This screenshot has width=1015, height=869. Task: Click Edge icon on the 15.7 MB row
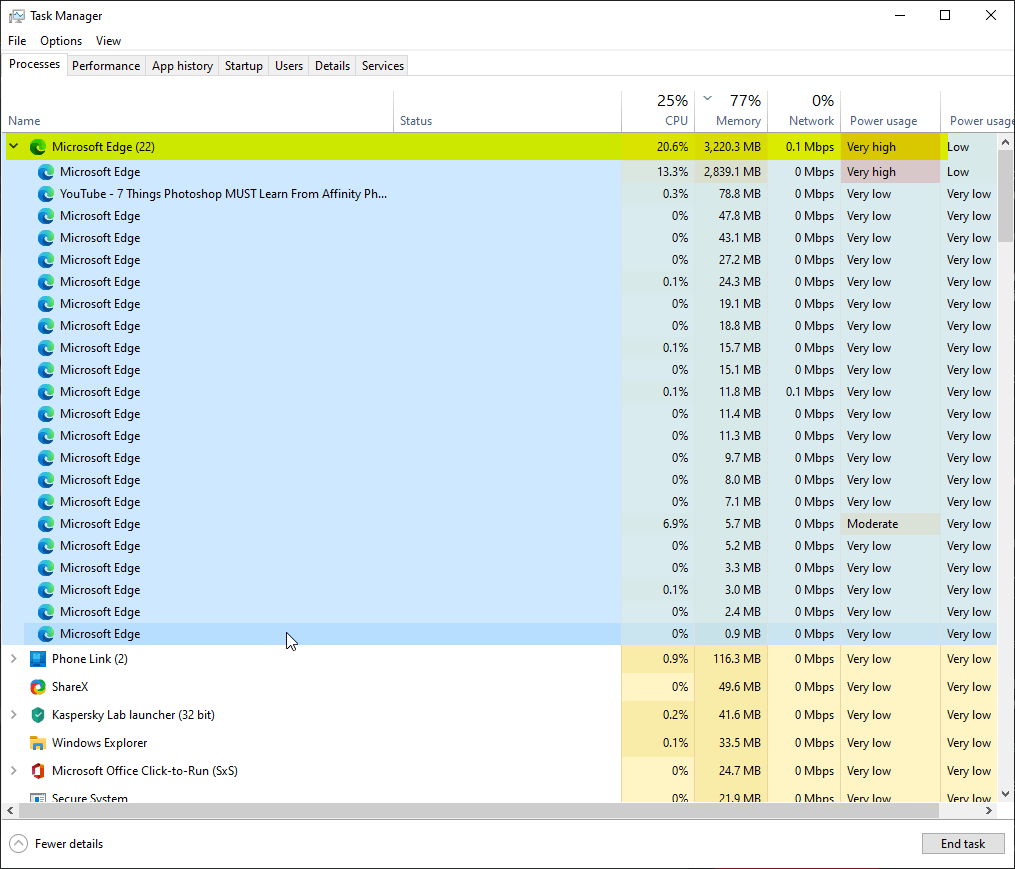(45, 348)
